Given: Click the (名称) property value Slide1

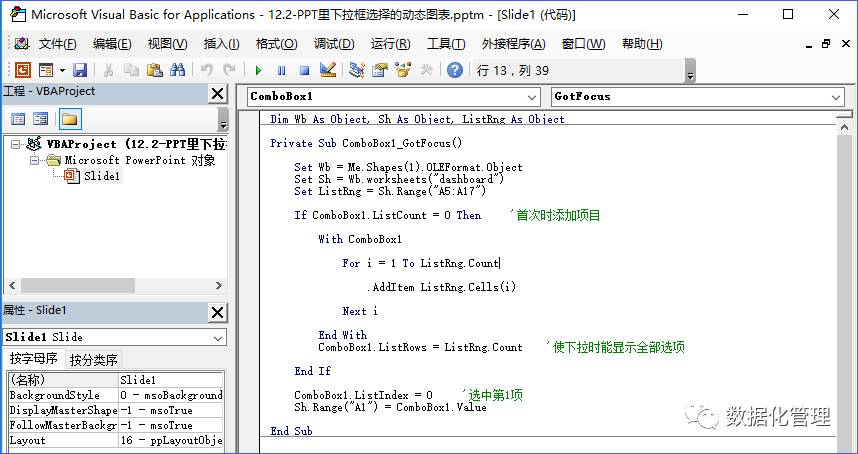Looking at the screenshot, I should [x=171, y=380].
